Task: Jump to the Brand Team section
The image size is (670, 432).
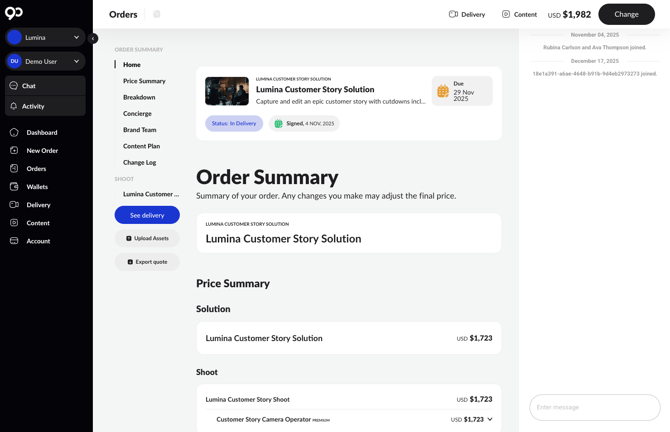Action: pos(139,130)
